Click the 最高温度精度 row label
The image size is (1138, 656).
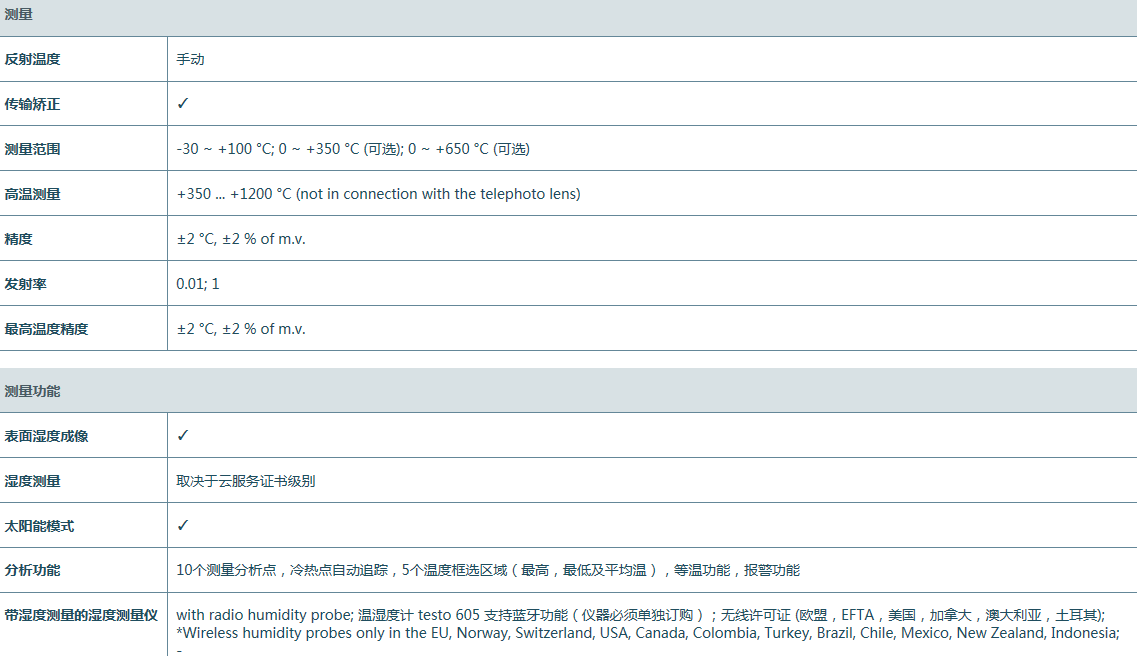46,329
